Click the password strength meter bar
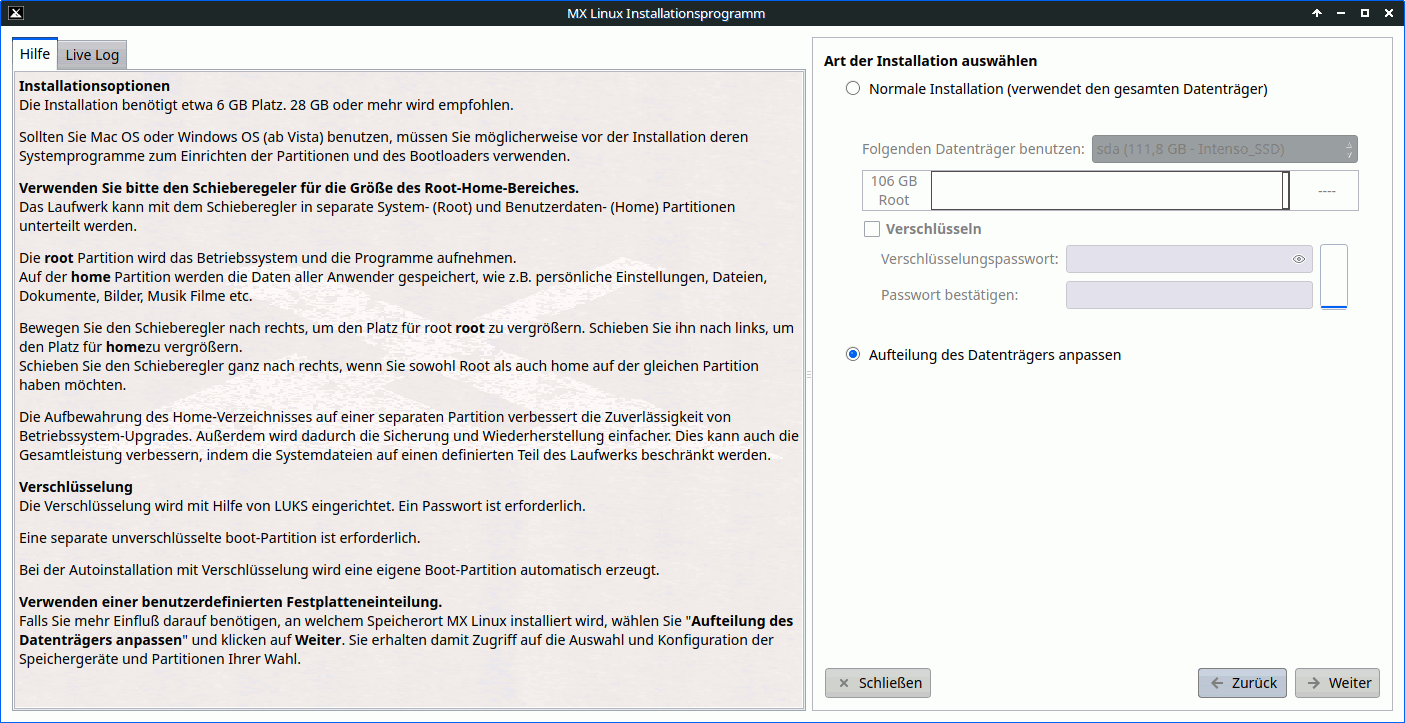This screenshot has height=723, width=1405. coord(1334,277)
